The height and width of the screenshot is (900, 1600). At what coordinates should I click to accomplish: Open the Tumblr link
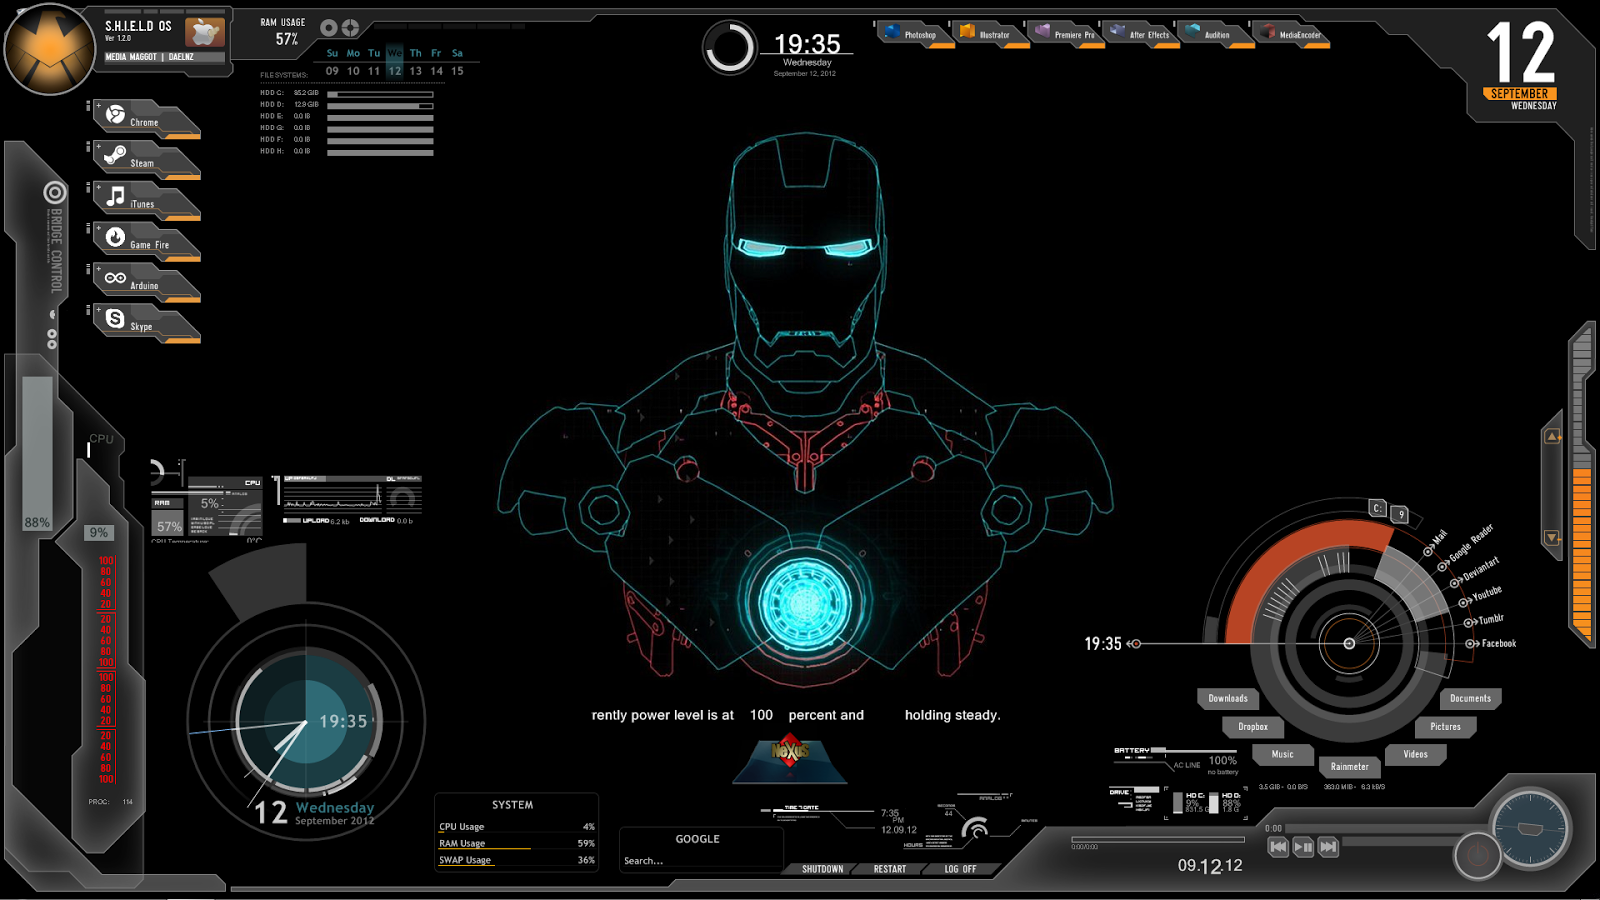(x=1485, y=621)
